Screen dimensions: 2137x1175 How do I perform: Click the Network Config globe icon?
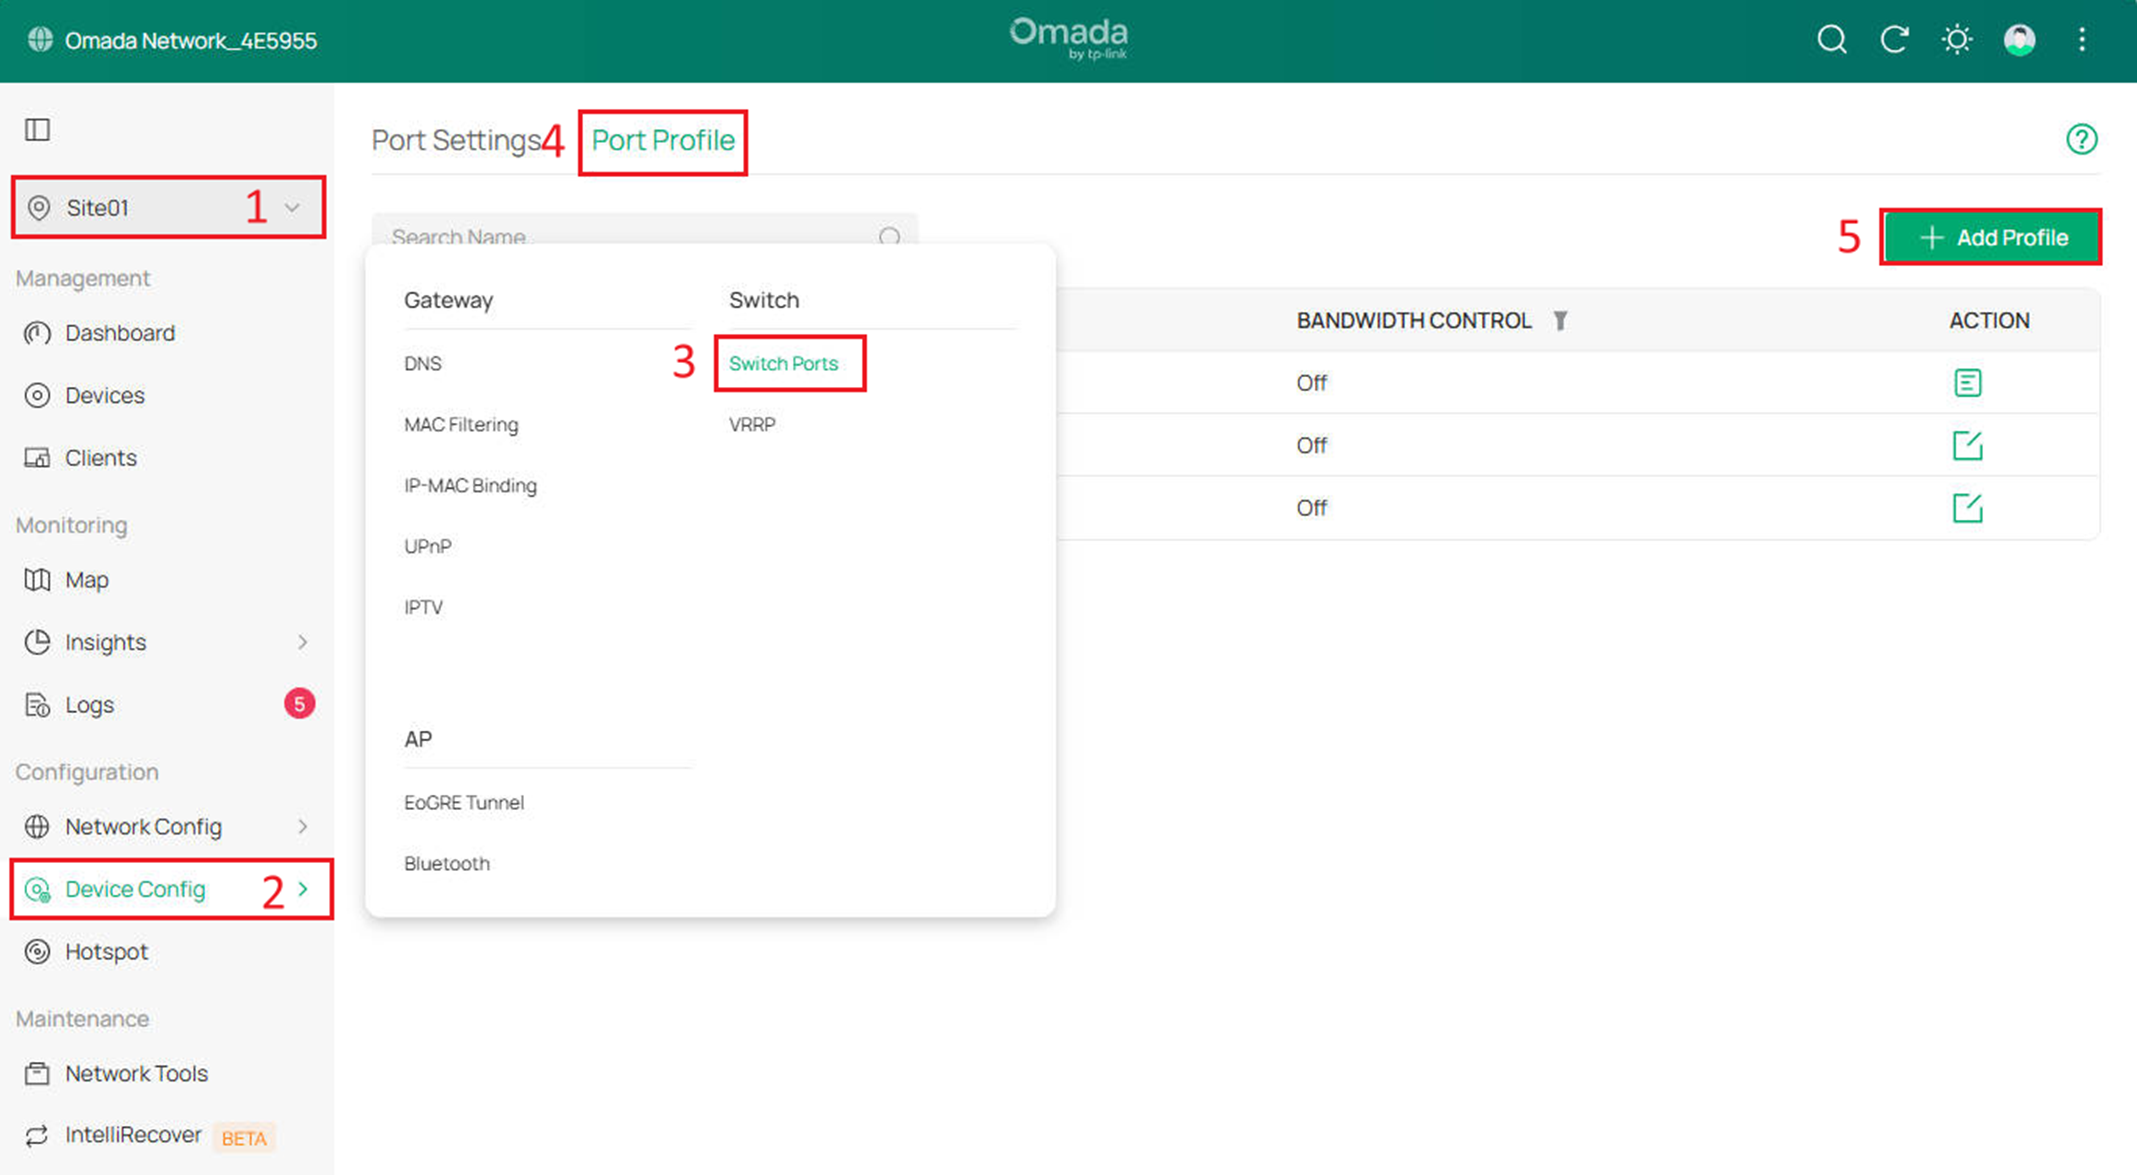click(x=37, y=827)
